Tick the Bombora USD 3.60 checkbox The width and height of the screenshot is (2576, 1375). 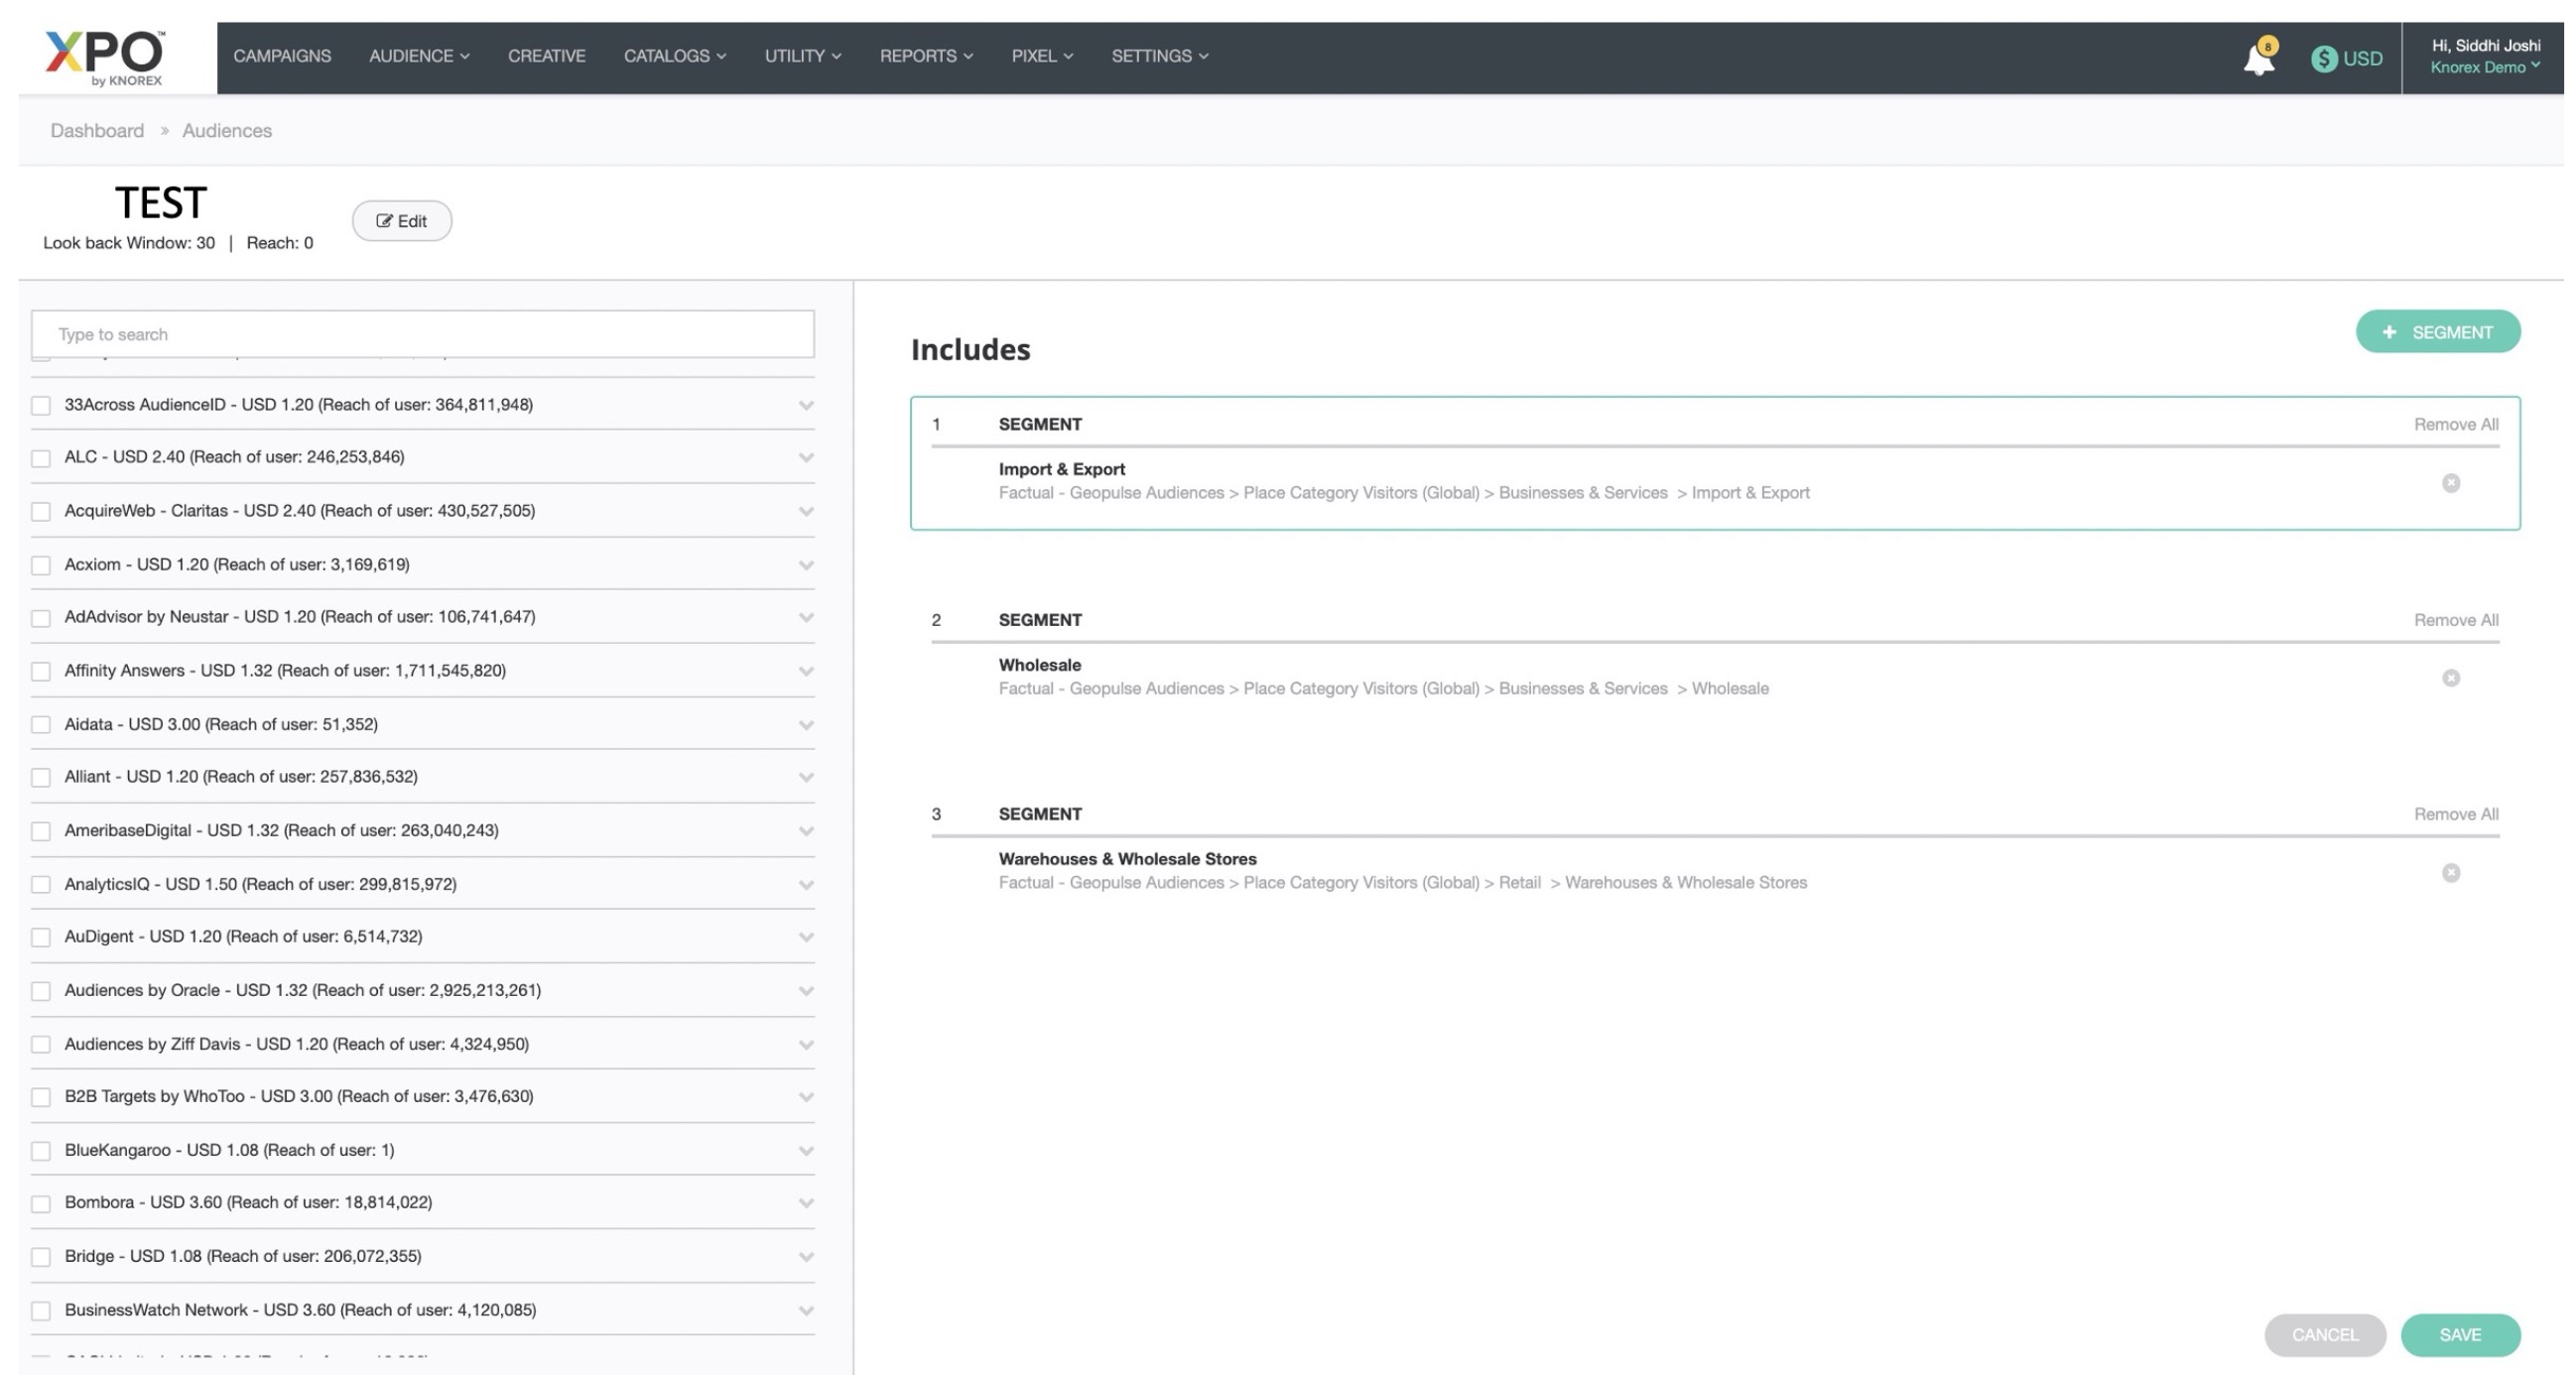[x=41, y=1203]
